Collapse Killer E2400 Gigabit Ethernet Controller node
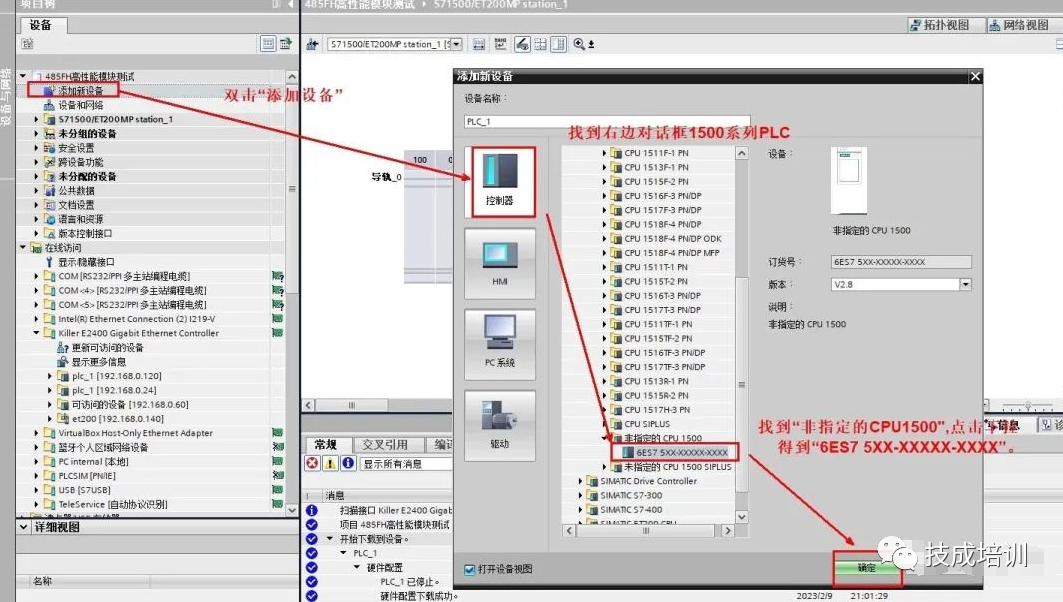Screen dimensions: 1063x602 pyautogui.click(x=36, y=333)
